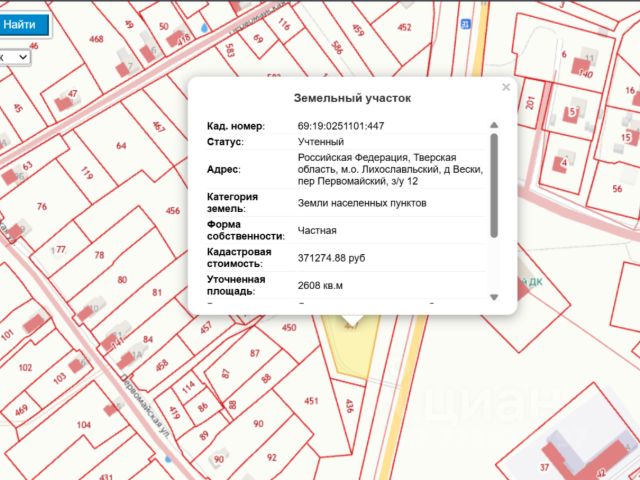Click the building in parcel 47

(64, 103)
